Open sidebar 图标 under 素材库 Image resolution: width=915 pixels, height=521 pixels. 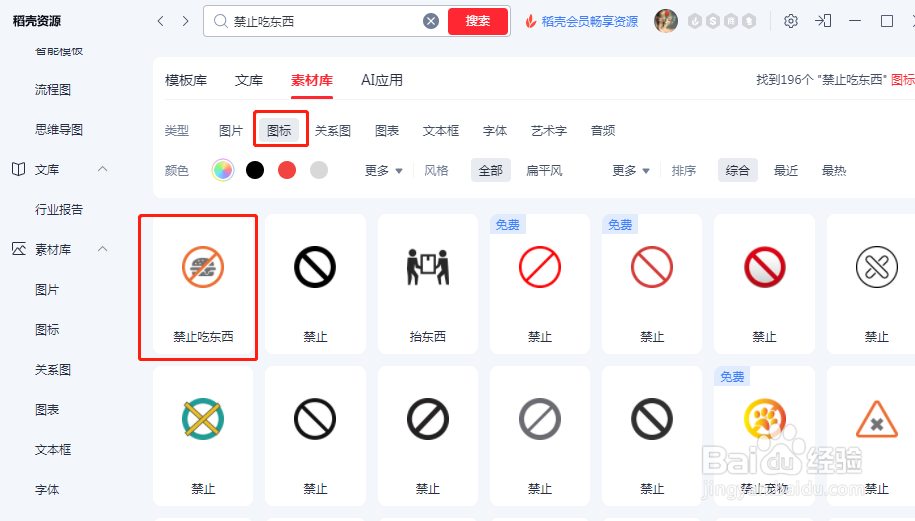pos(47,330)
